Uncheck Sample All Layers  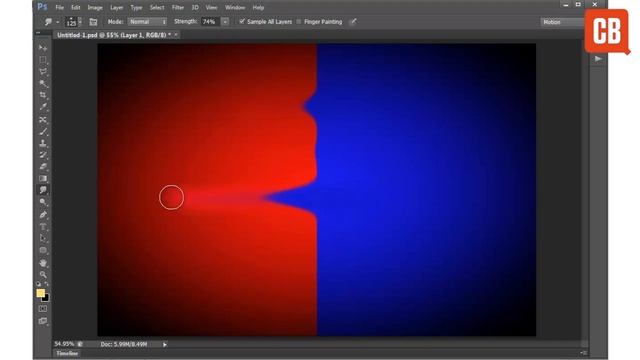[242, 22]
